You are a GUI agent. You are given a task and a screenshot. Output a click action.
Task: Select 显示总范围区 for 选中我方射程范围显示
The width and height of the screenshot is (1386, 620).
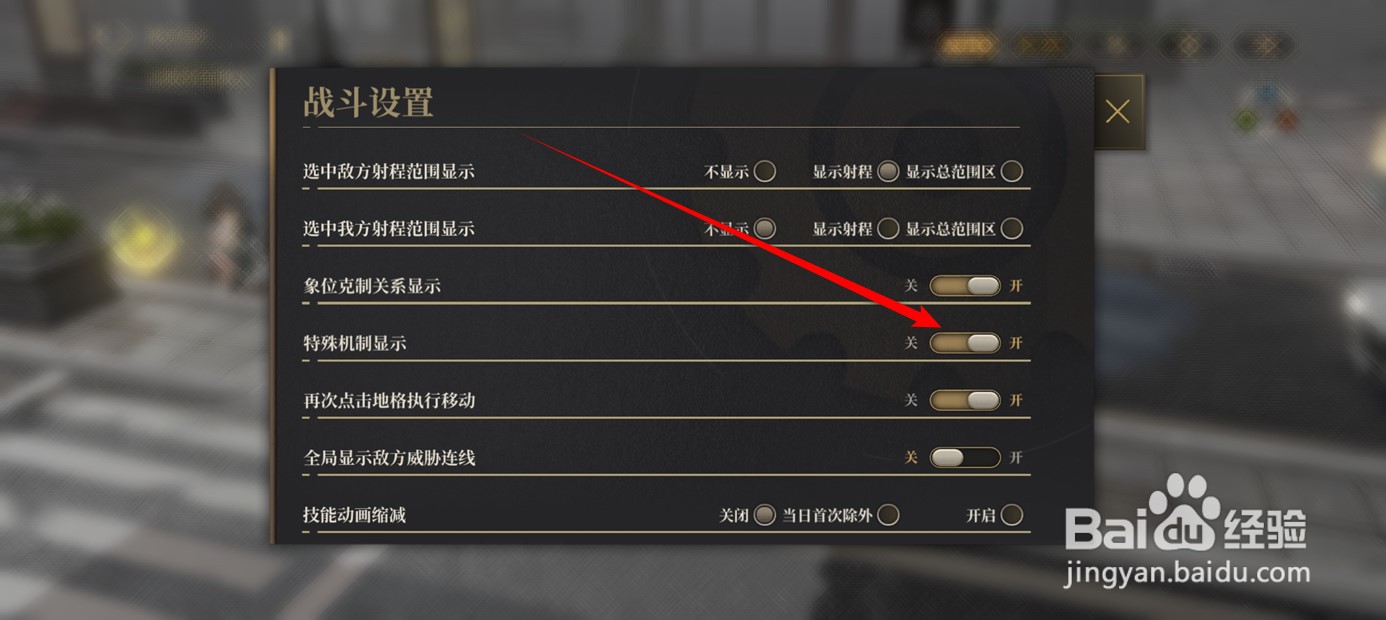pos(1012,229)
